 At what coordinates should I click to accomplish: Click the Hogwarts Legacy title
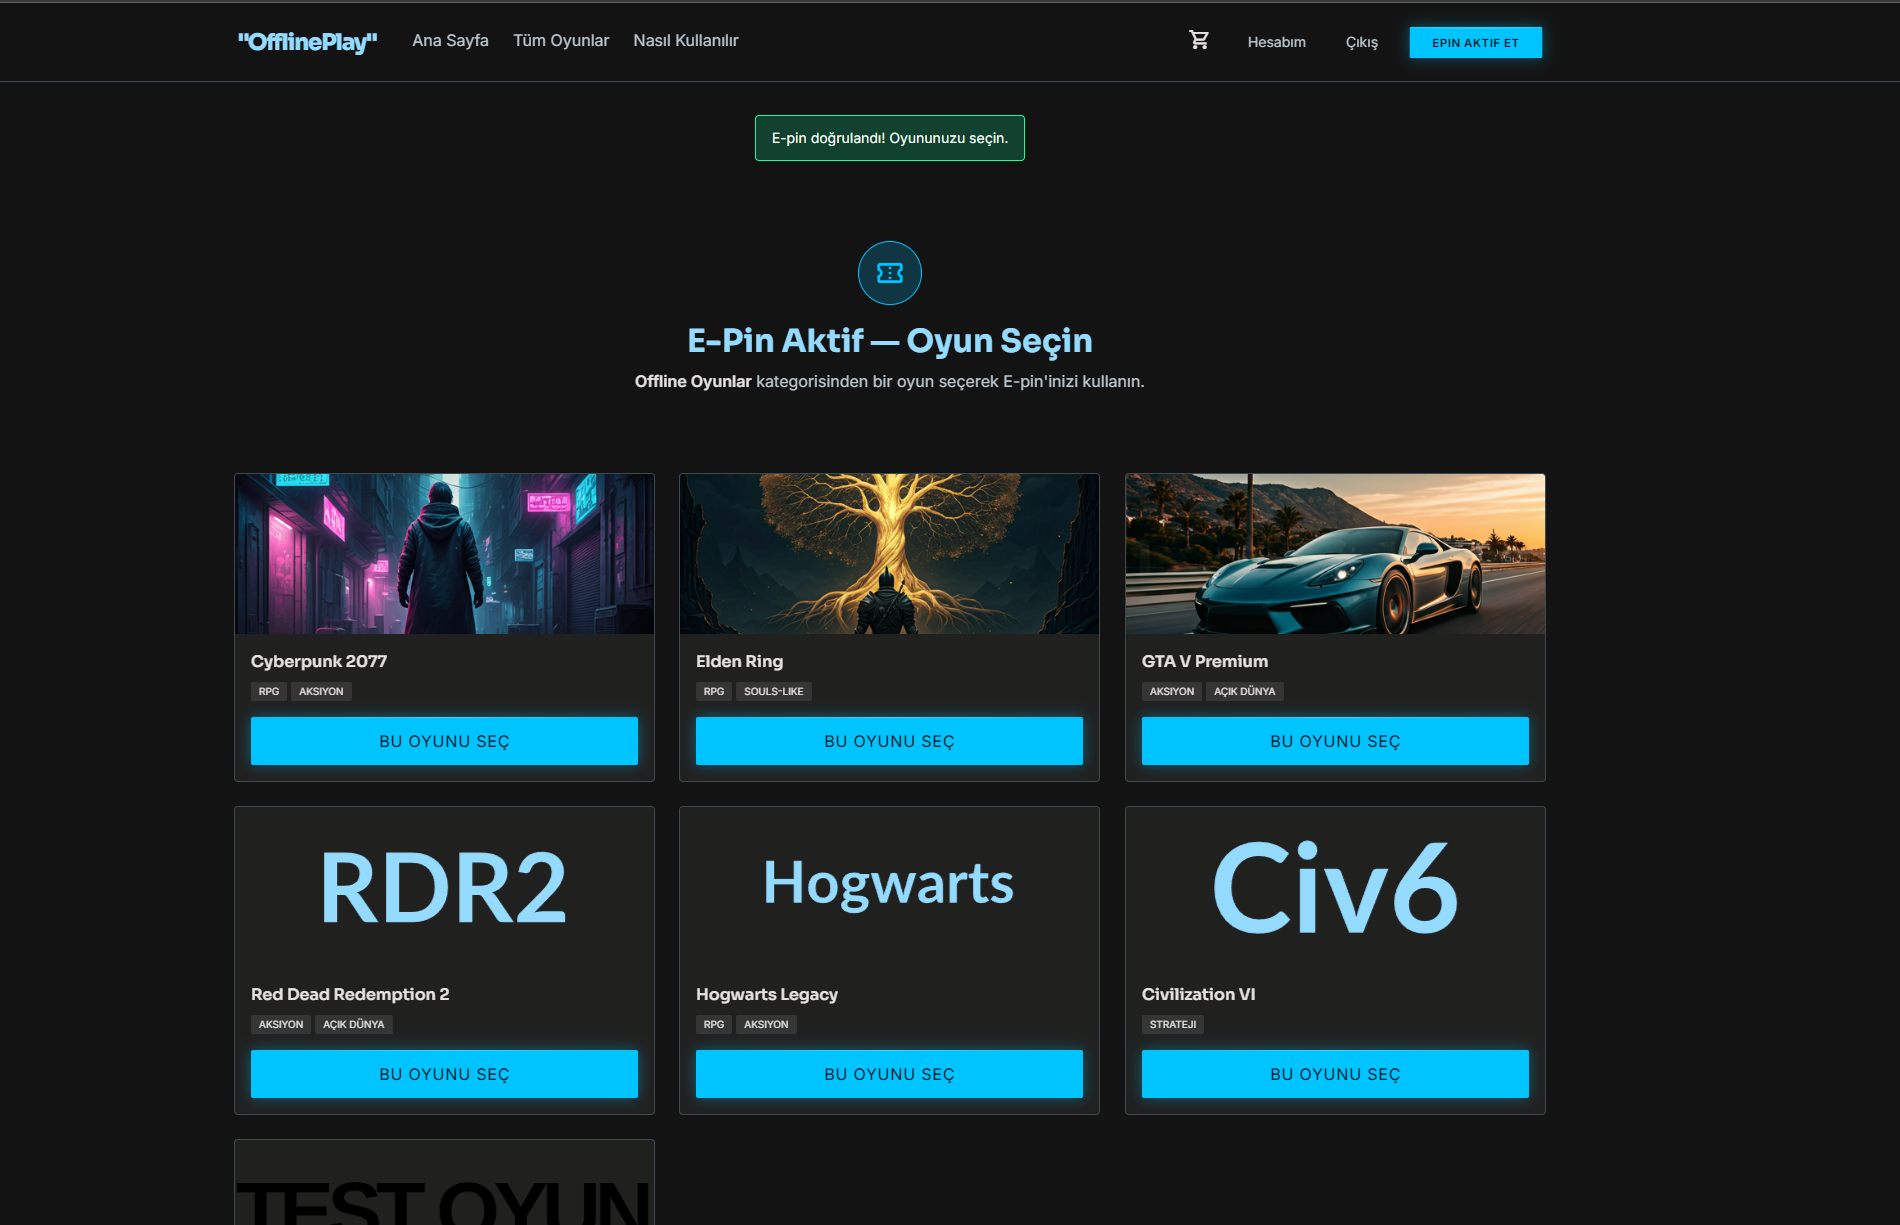coord(767,994)
